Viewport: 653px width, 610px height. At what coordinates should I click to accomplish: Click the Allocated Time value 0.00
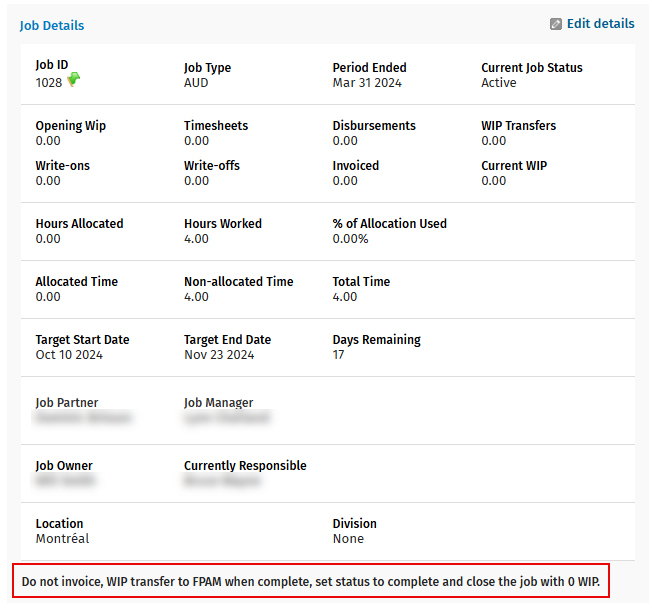click(48, 296)
